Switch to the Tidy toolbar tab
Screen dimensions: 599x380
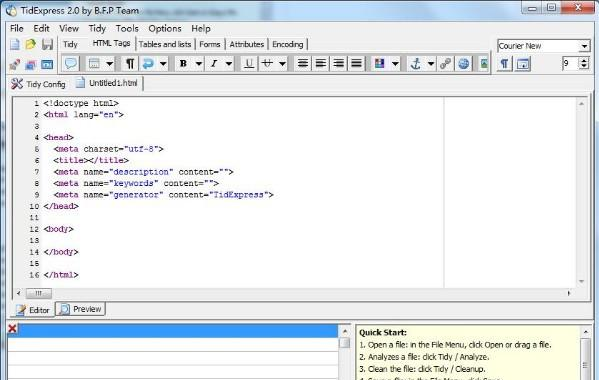pos(70,44)
